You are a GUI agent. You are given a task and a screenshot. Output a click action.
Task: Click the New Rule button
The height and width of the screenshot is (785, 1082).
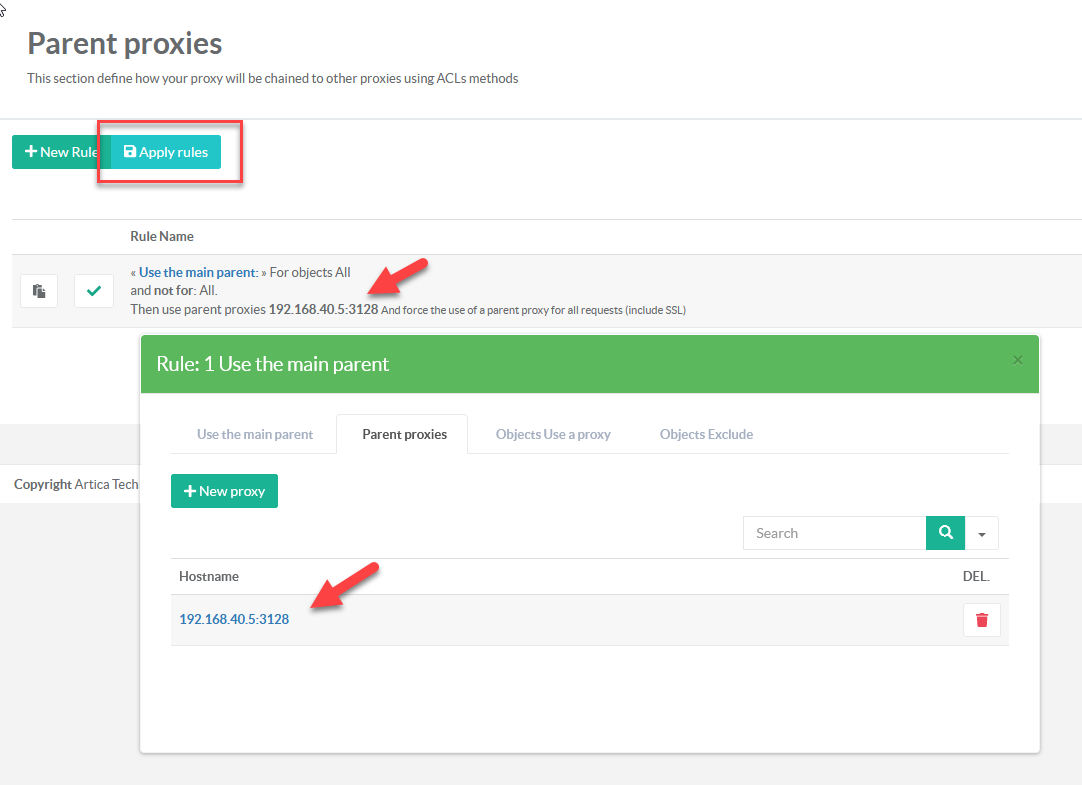pos(59,152)
